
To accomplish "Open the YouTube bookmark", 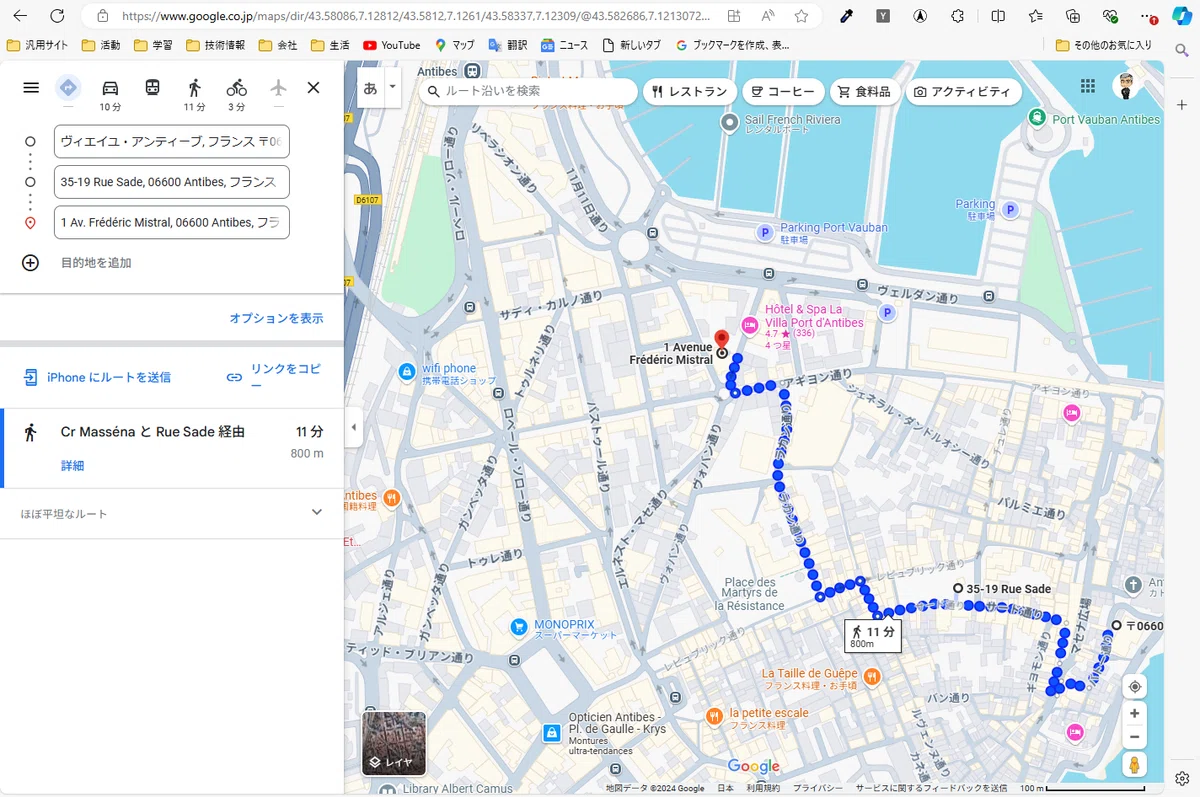I will [x=391, y=45].
